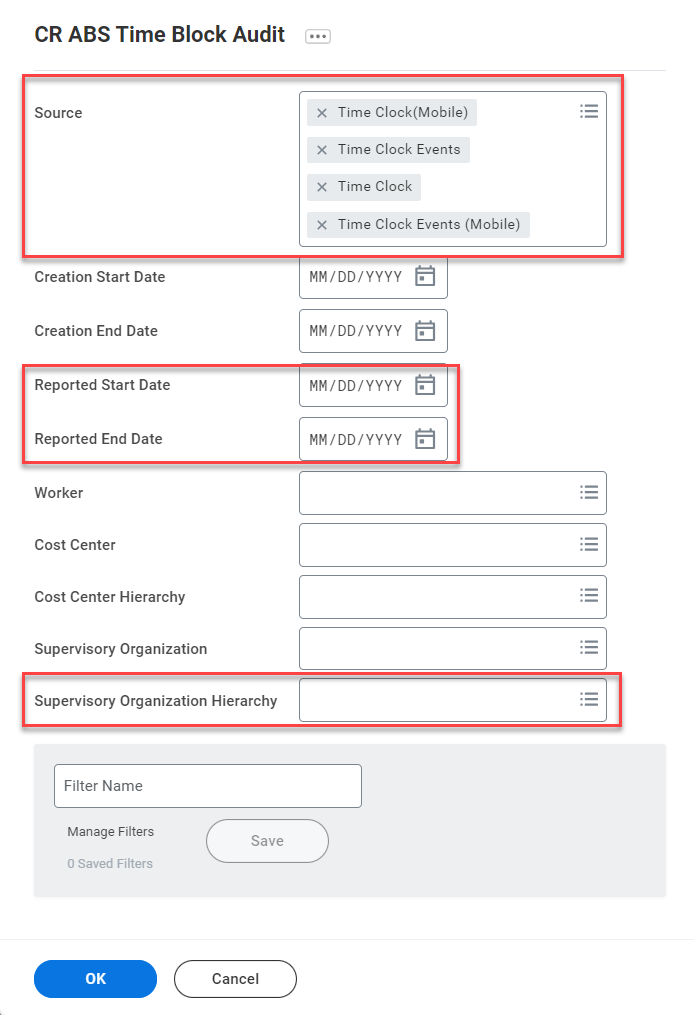694x1015 pixels.
Task: Save the current filter
Action: (266, 840)
